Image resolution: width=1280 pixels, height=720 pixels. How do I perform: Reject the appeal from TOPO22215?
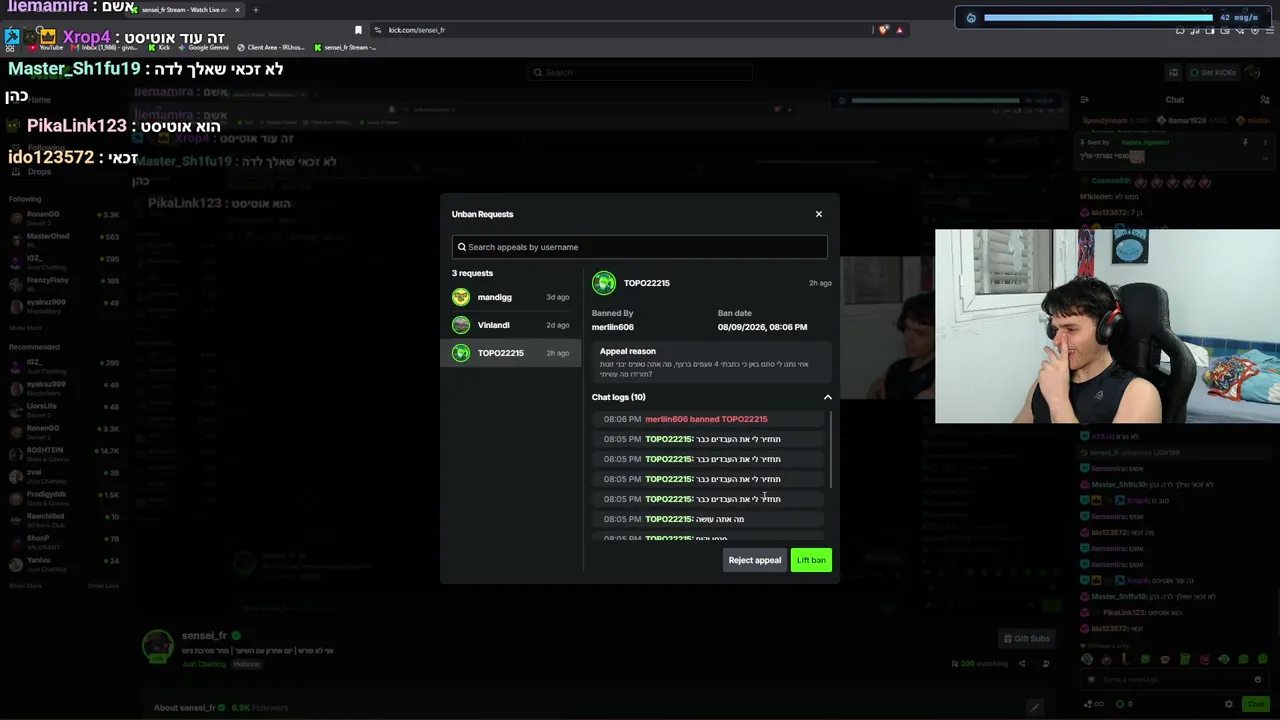pyautogui.click(x=754, y=560)
